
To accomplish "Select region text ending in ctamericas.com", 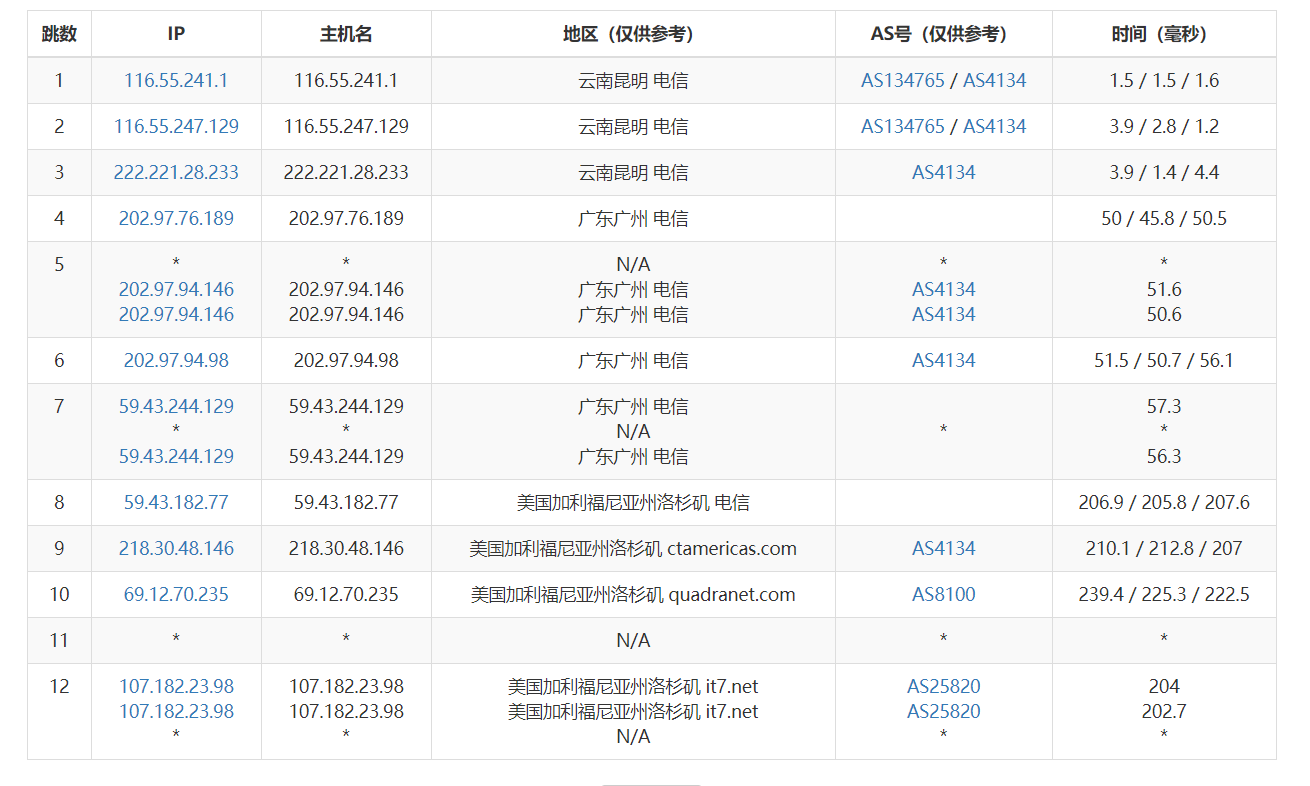I will tap(633, 549).
